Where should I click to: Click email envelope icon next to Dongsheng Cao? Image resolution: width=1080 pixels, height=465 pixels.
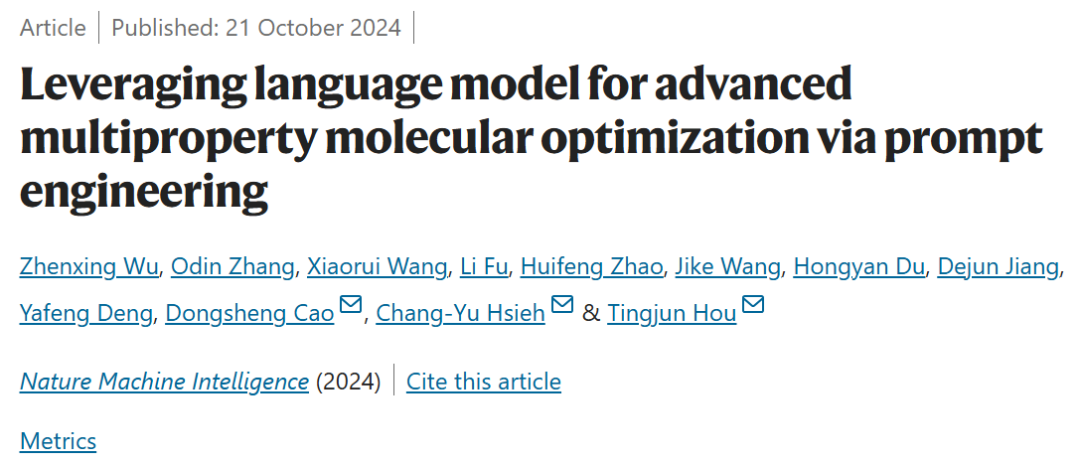click(x=351, y=305)
